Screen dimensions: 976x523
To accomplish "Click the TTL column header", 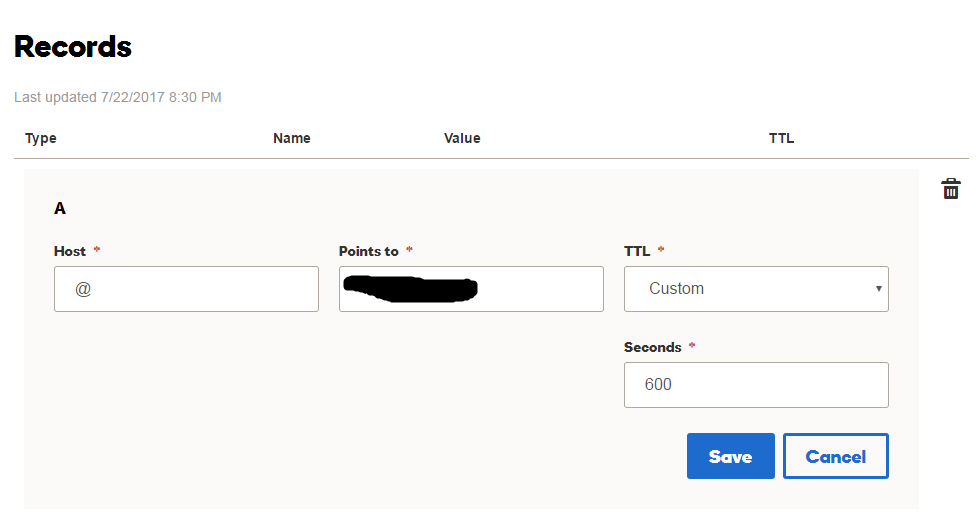I will [x=781, y=138].
